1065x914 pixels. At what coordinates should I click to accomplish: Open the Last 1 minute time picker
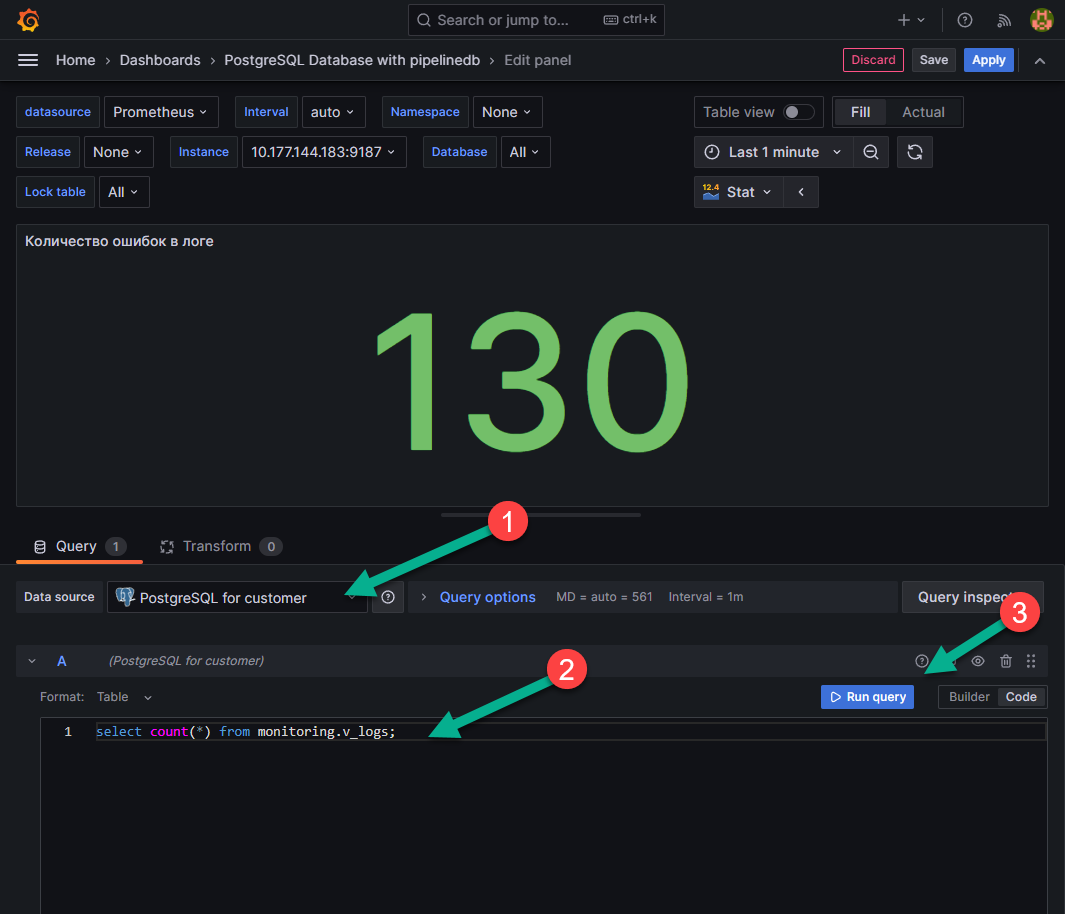773,152
